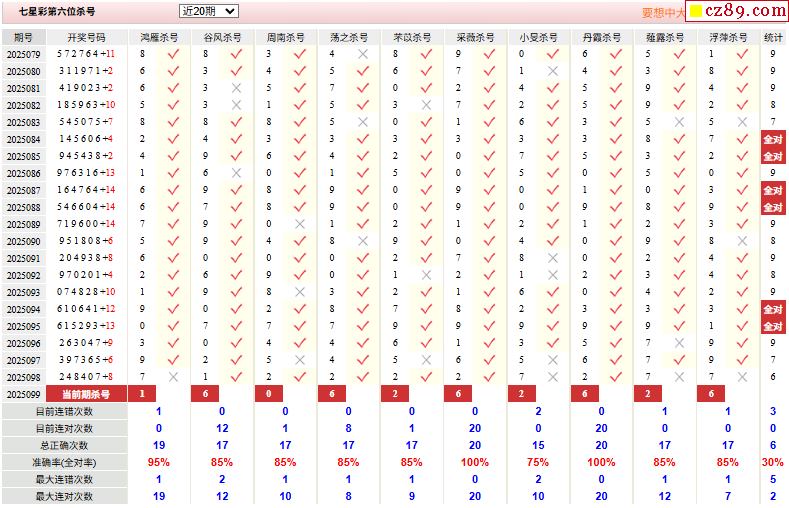This screenshot has height=508, width=789.
Task: Click the gray X in 浮萍杀号 row 2025098
Action: (742, 377)
